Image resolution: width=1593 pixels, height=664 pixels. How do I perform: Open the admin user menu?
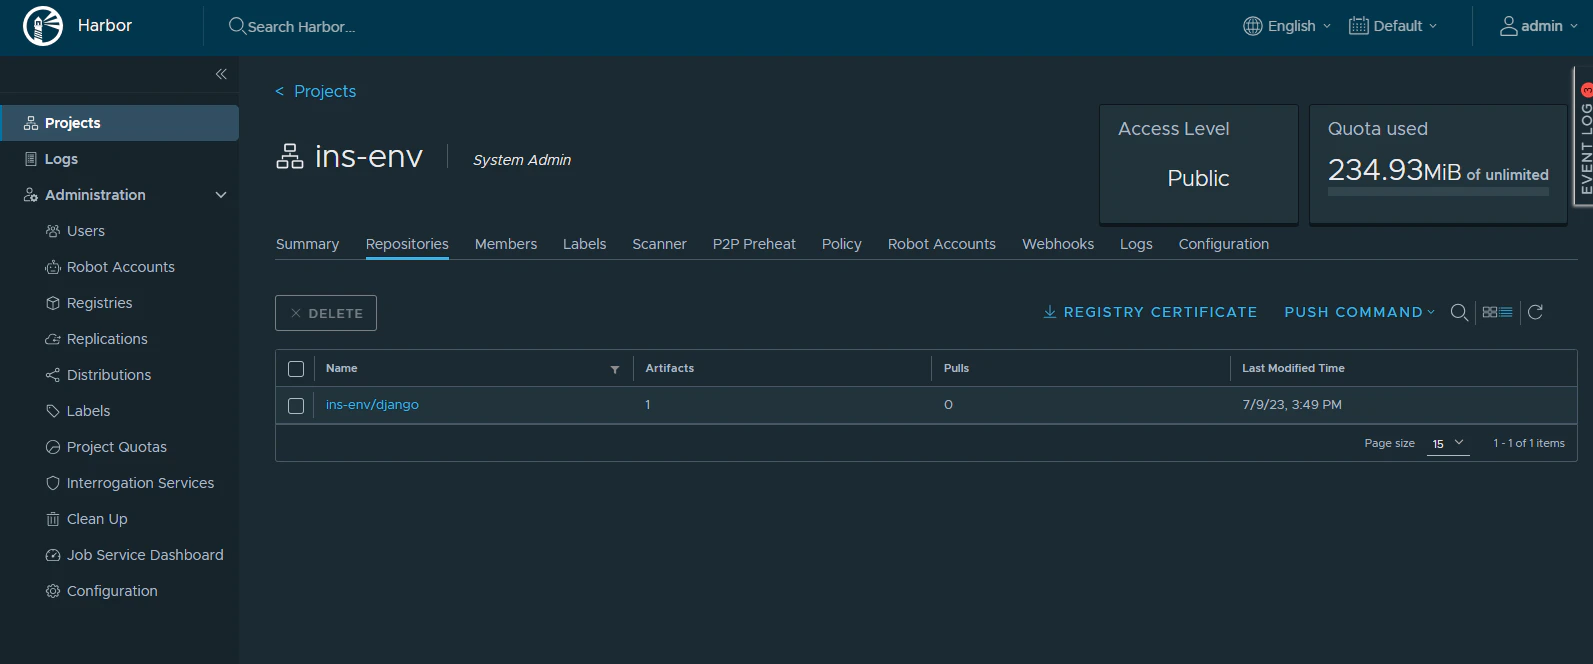coord(1539,26)
